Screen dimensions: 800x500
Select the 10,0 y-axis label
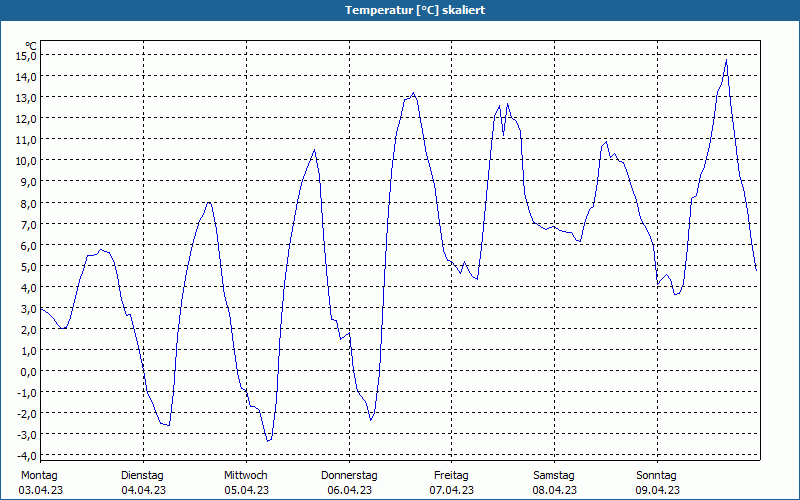[27, 161]
